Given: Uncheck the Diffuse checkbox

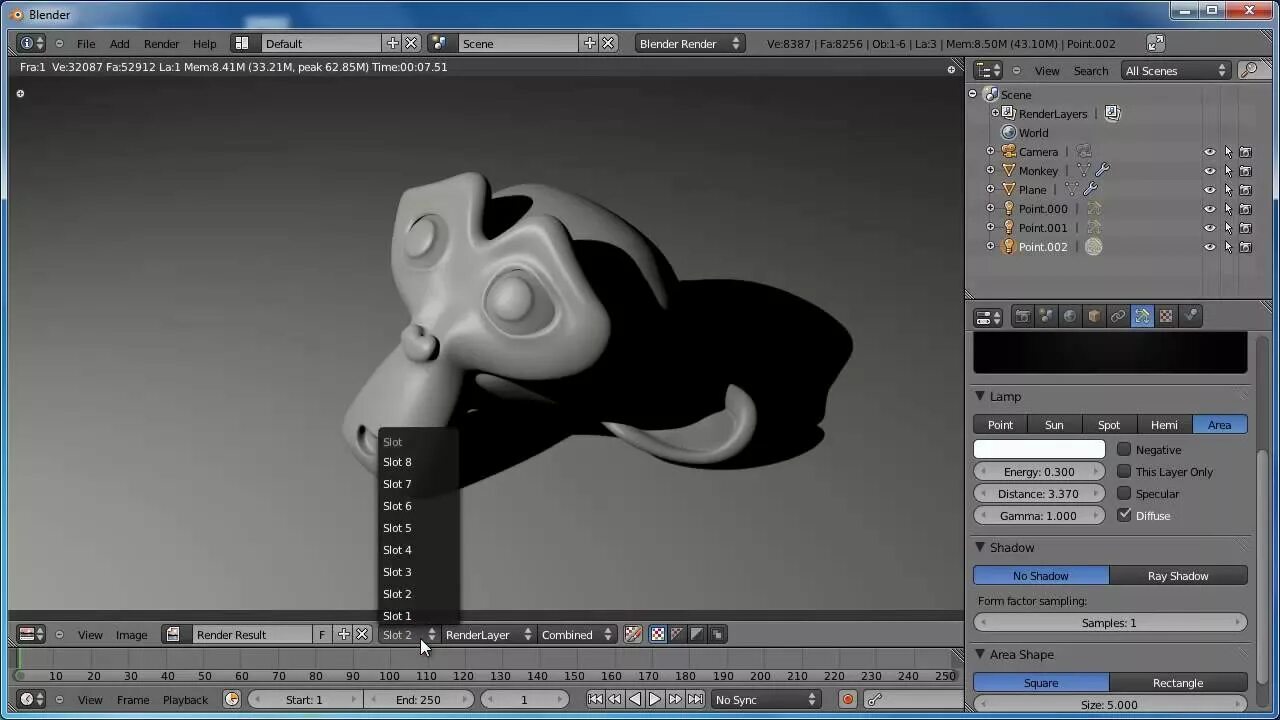Looking at the screenshot, I should coord(1124,515).
